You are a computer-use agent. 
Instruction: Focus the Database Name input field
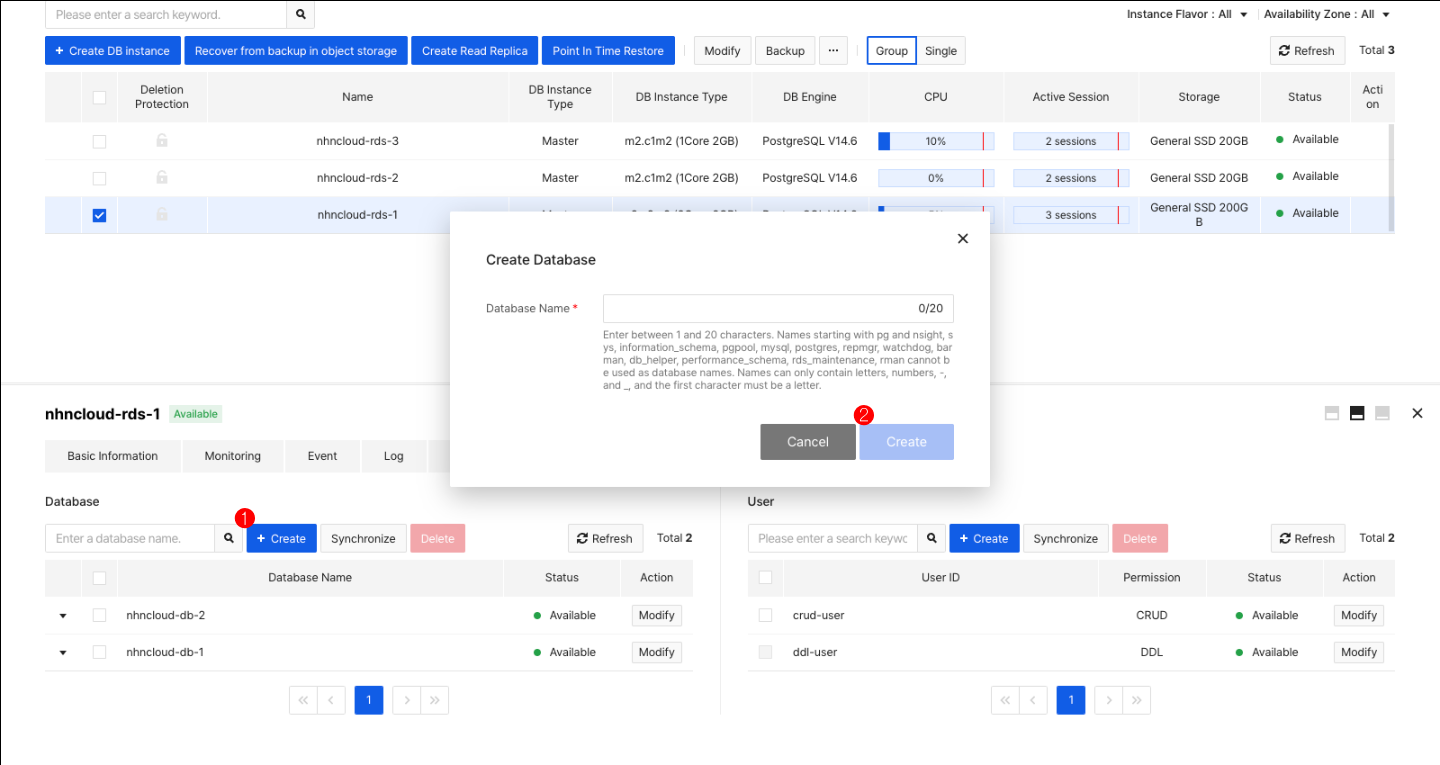[x=779, y=308]
